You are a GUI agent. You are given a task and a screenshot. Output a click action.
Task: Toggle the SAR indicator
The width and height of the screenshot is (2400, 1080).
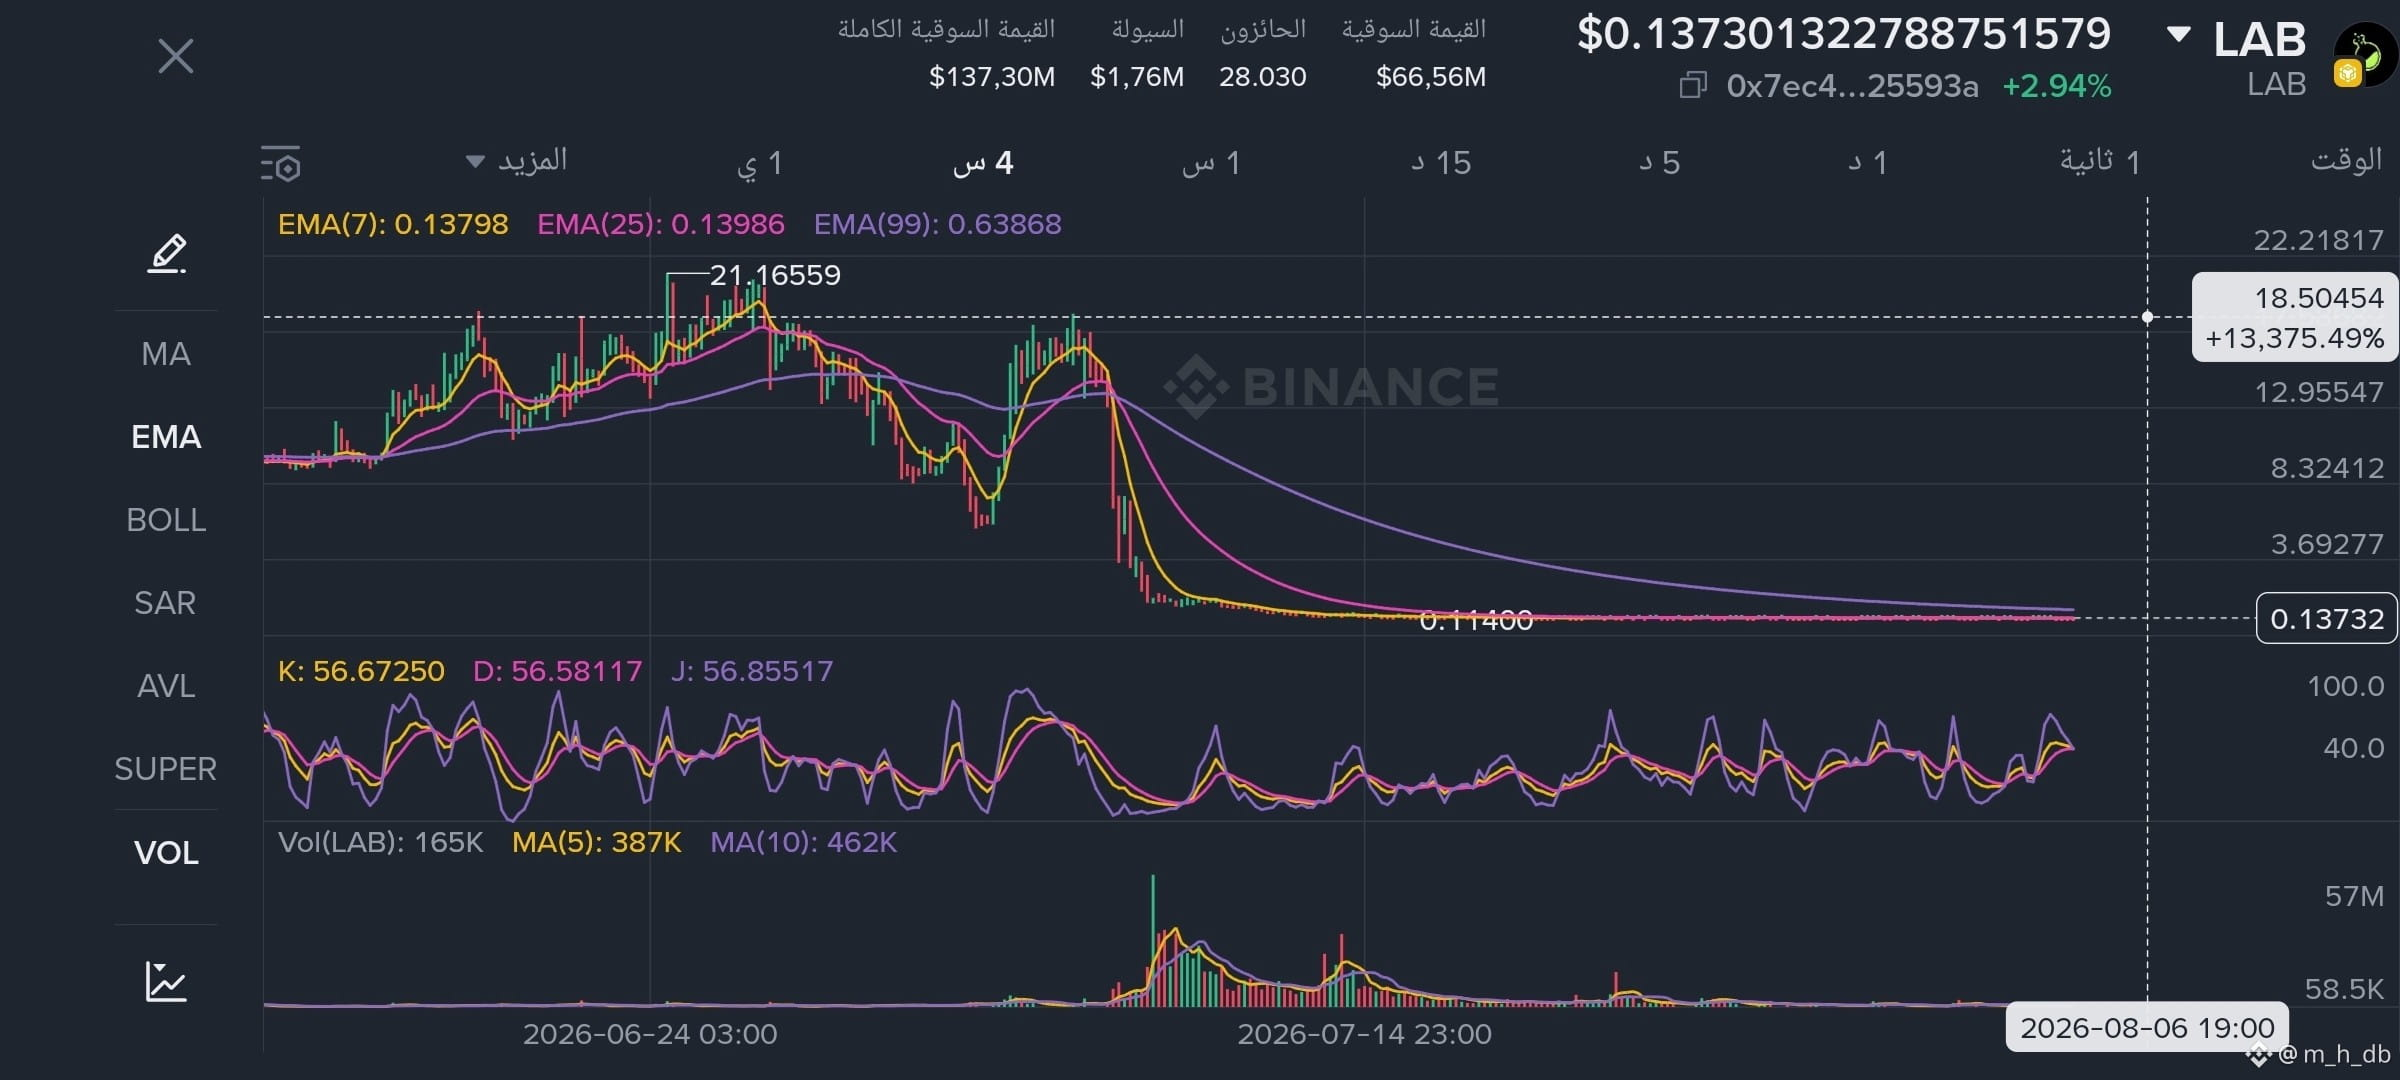[x=166, y=603]
